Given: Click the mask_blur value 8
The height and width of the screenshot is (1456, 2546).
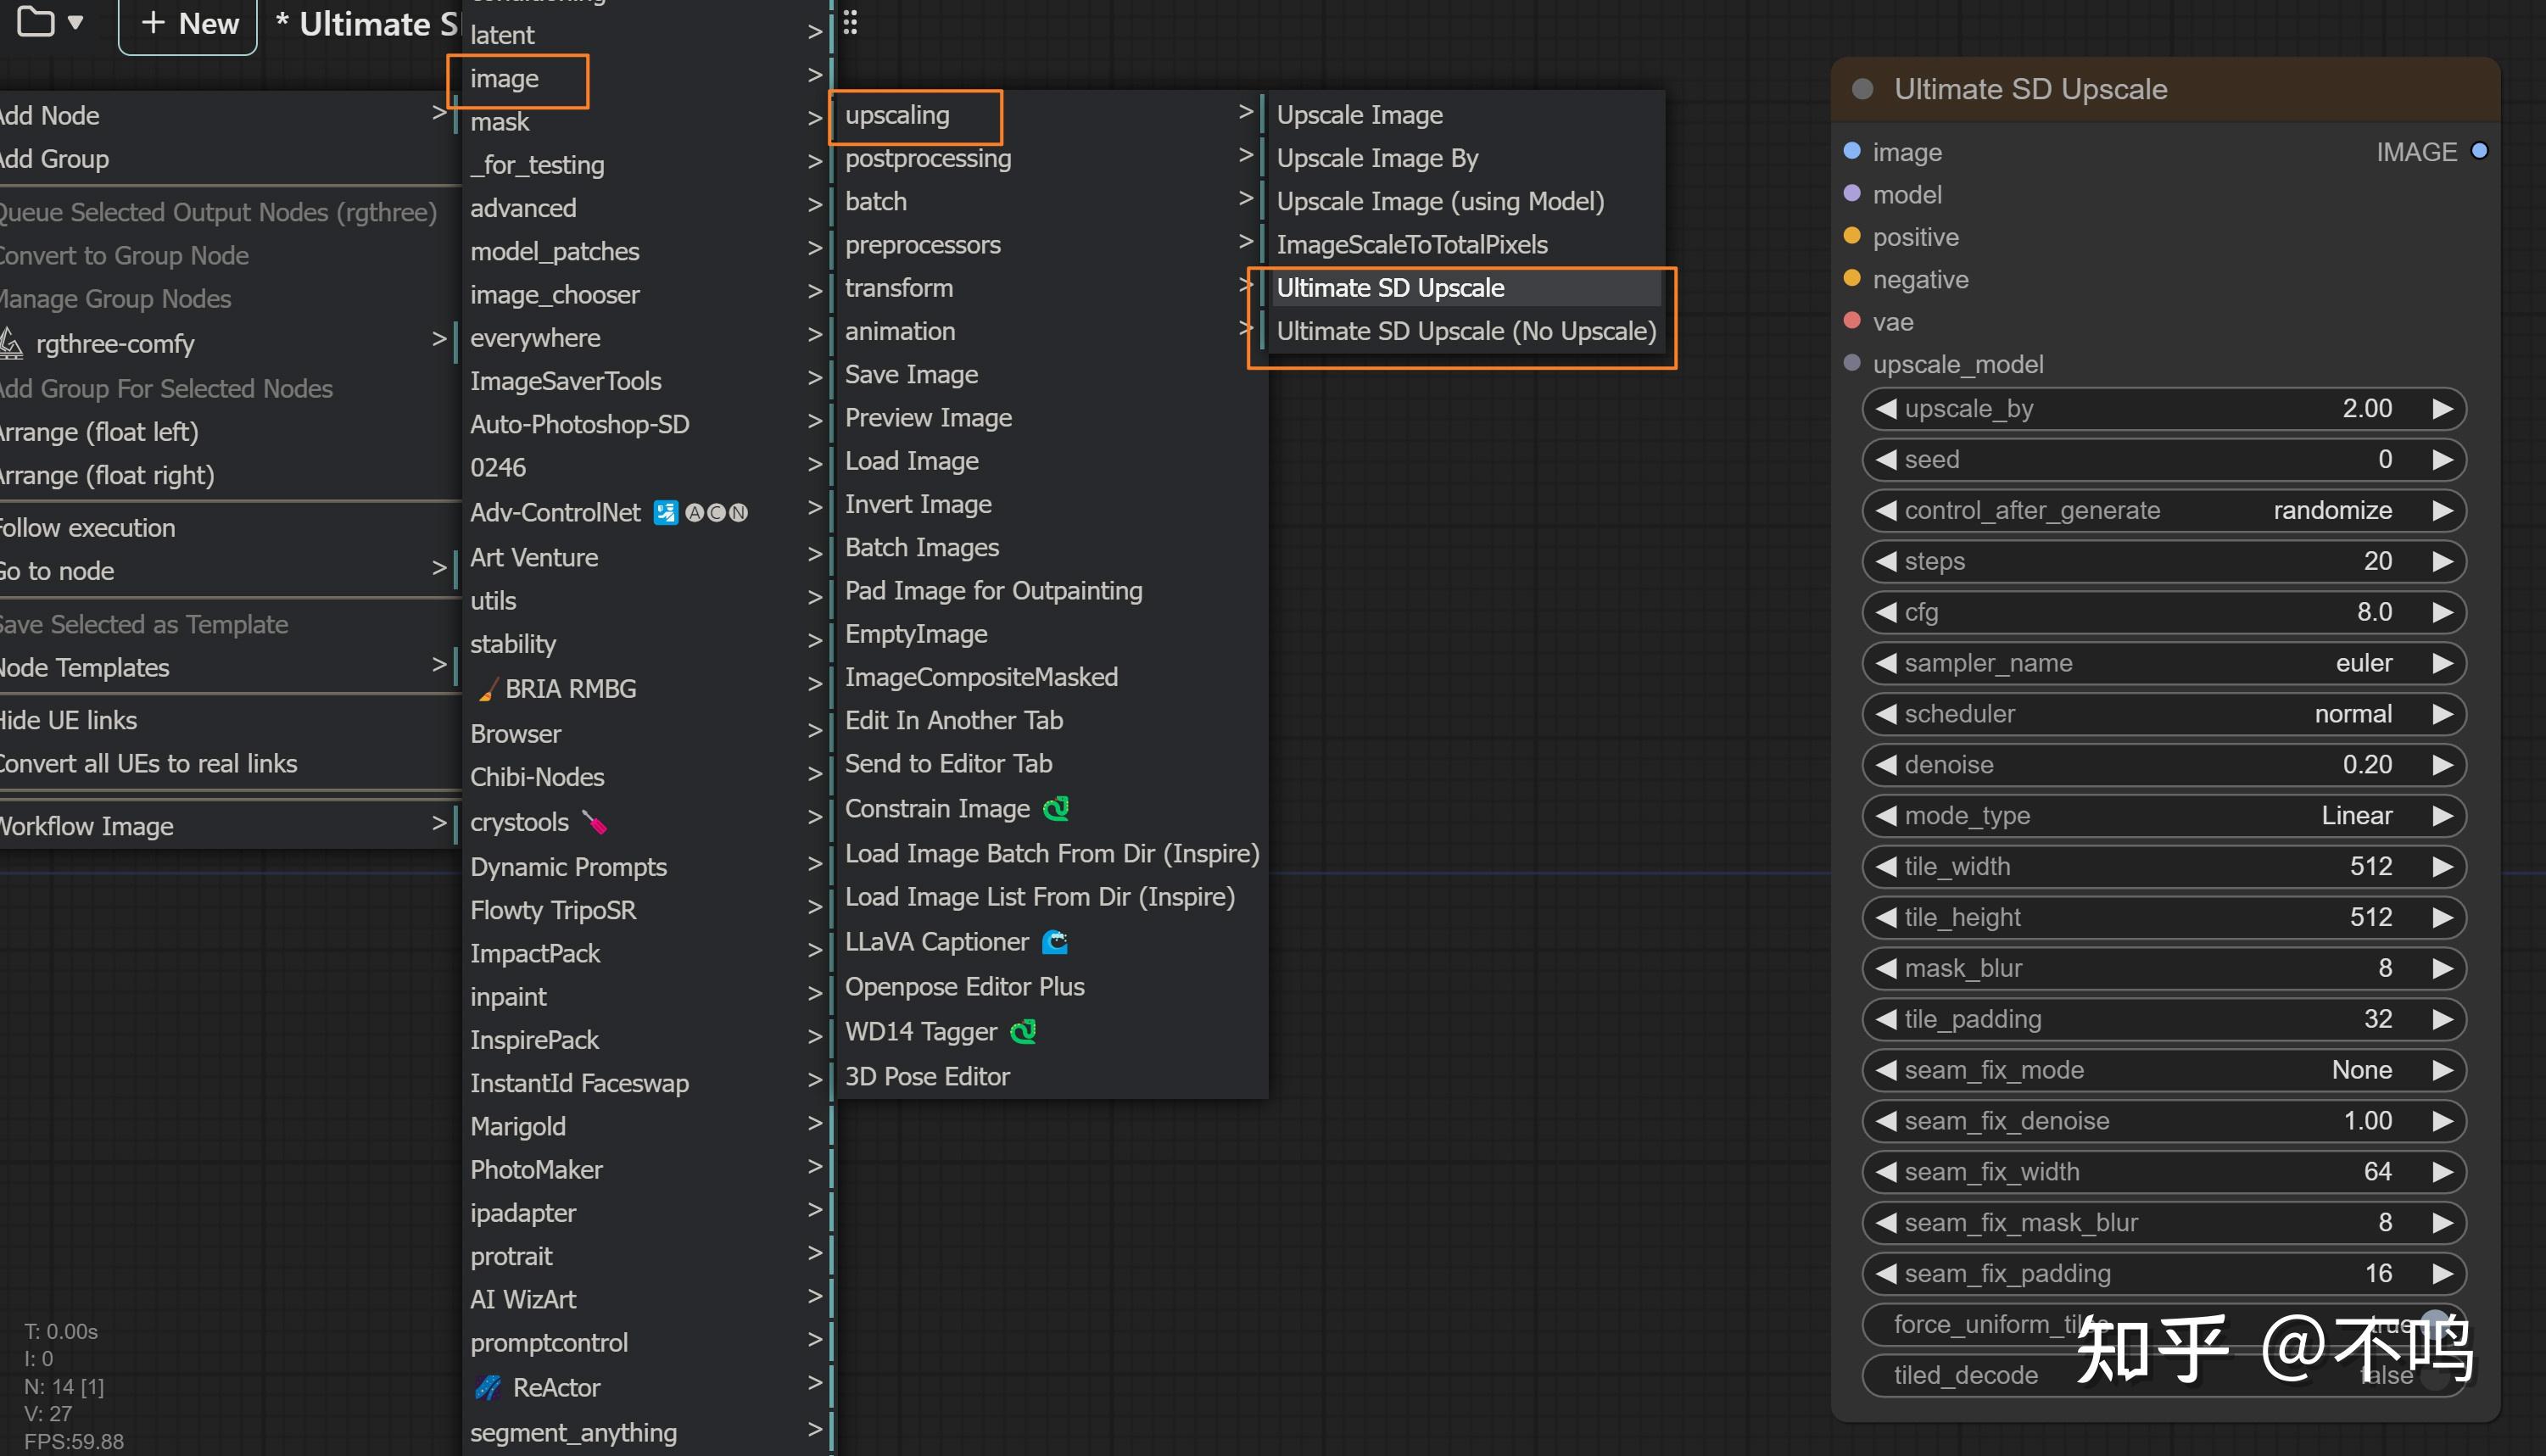Looking at the screenshot, I should point(2385,968).
